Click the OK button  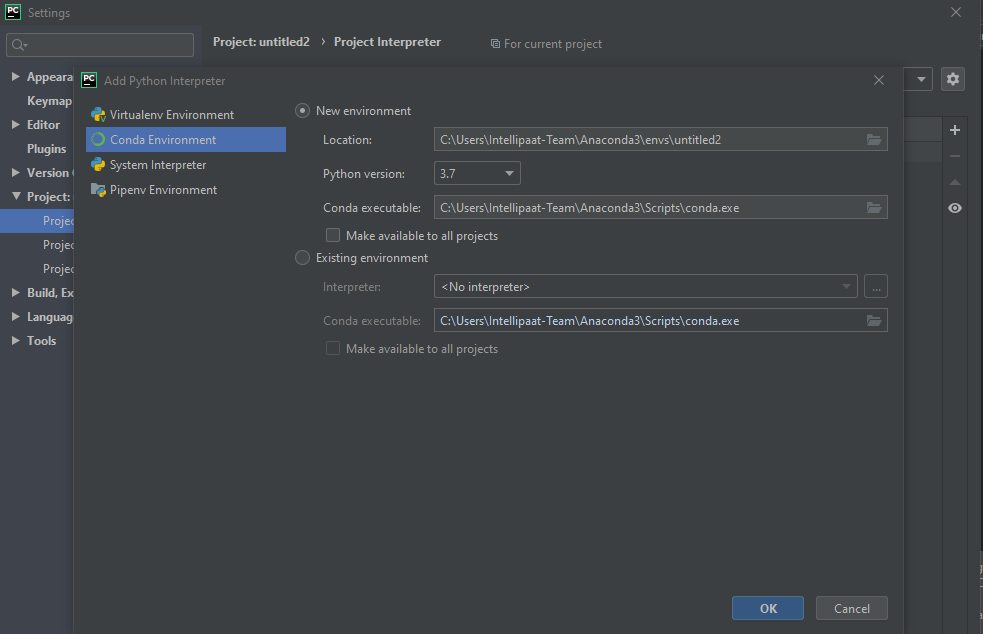tap(767, 608)
